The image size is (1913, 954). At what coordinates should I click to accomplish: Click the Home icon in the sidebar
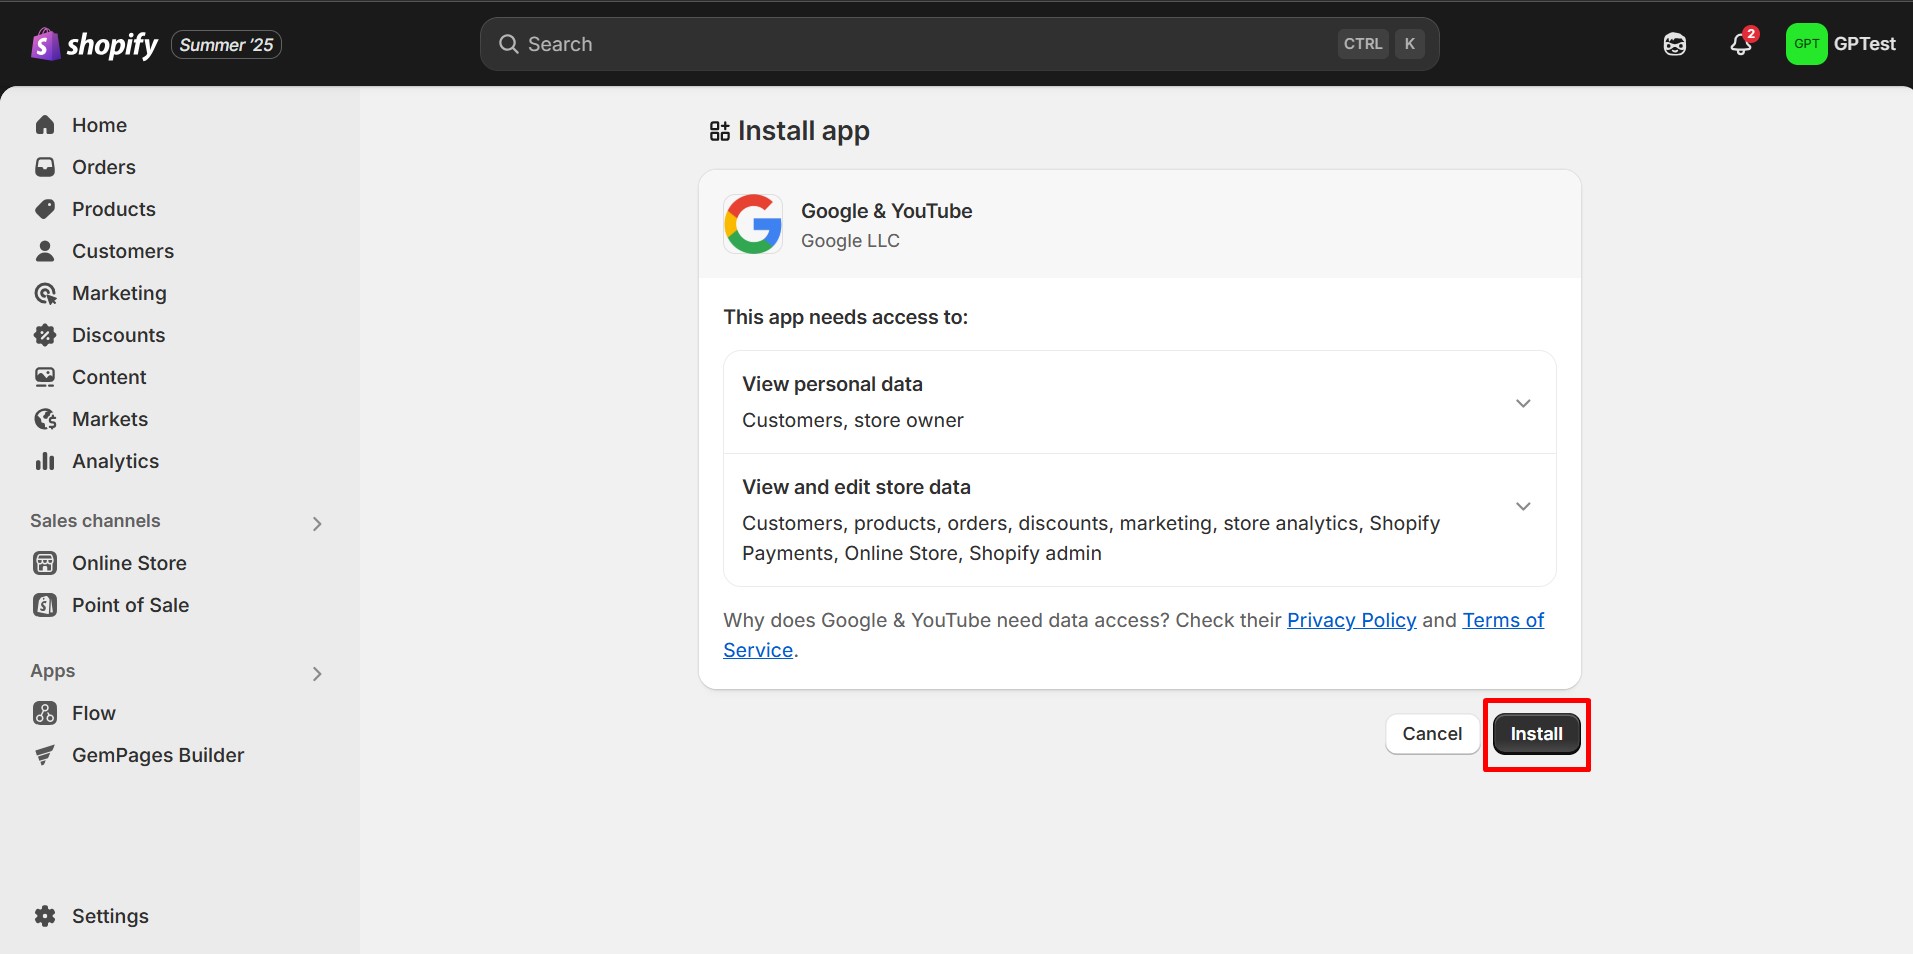45,125
